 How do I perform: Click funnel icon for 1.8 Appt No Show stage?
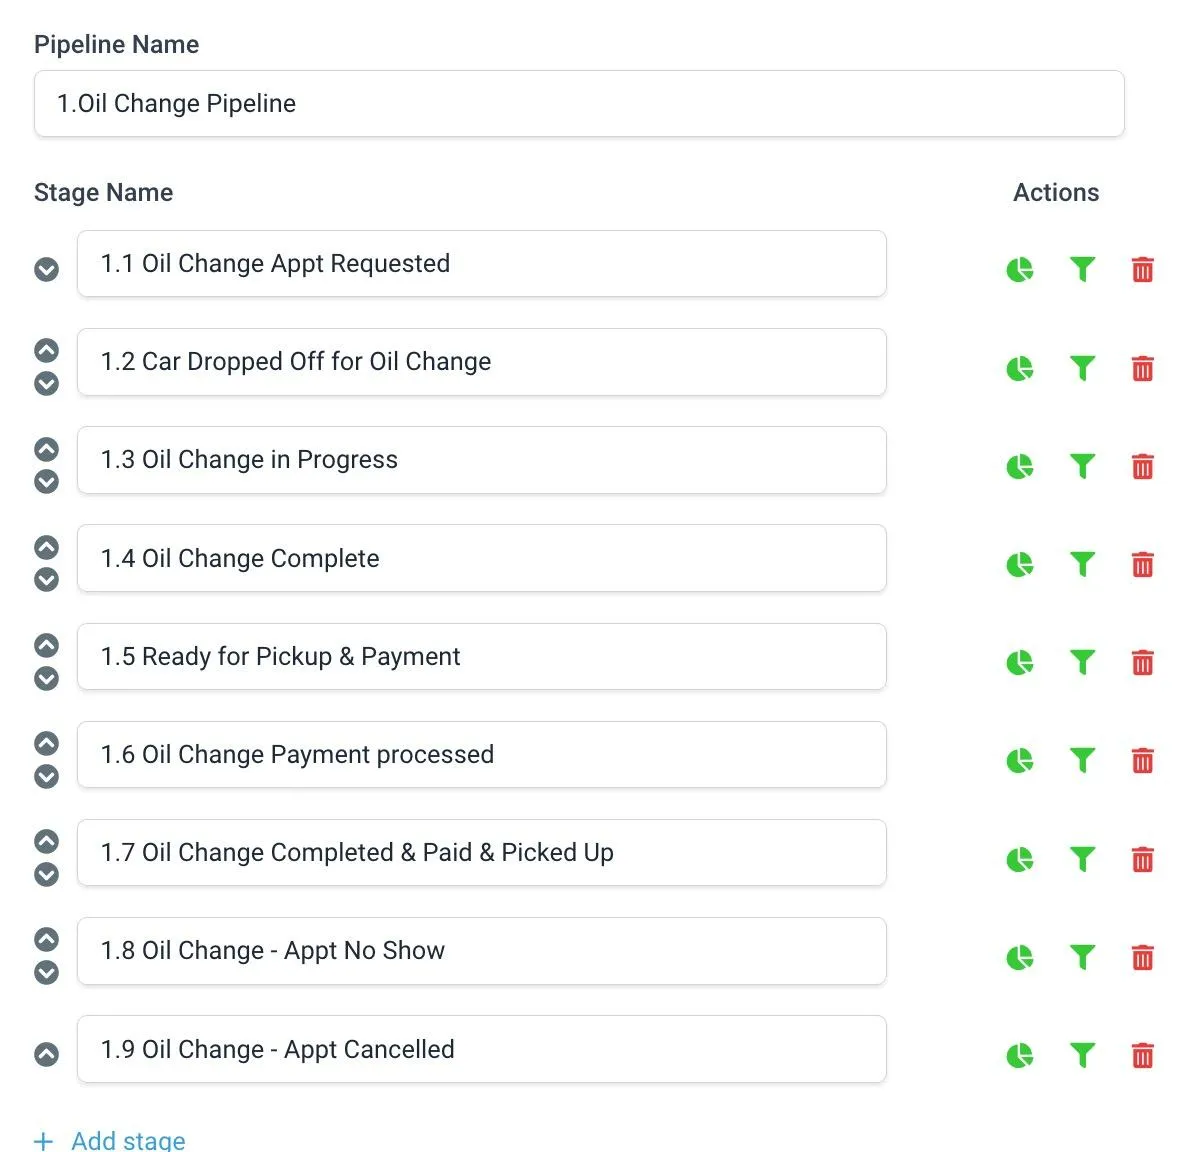1081,957
